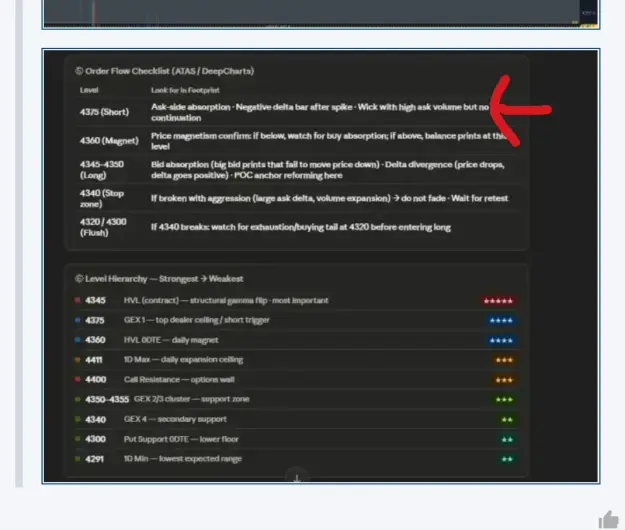Image resolution: width=625 pixels, height=530 pixels.
Task: Click 'Call Resistance — options wall' text
Action: tap(179, 379)
